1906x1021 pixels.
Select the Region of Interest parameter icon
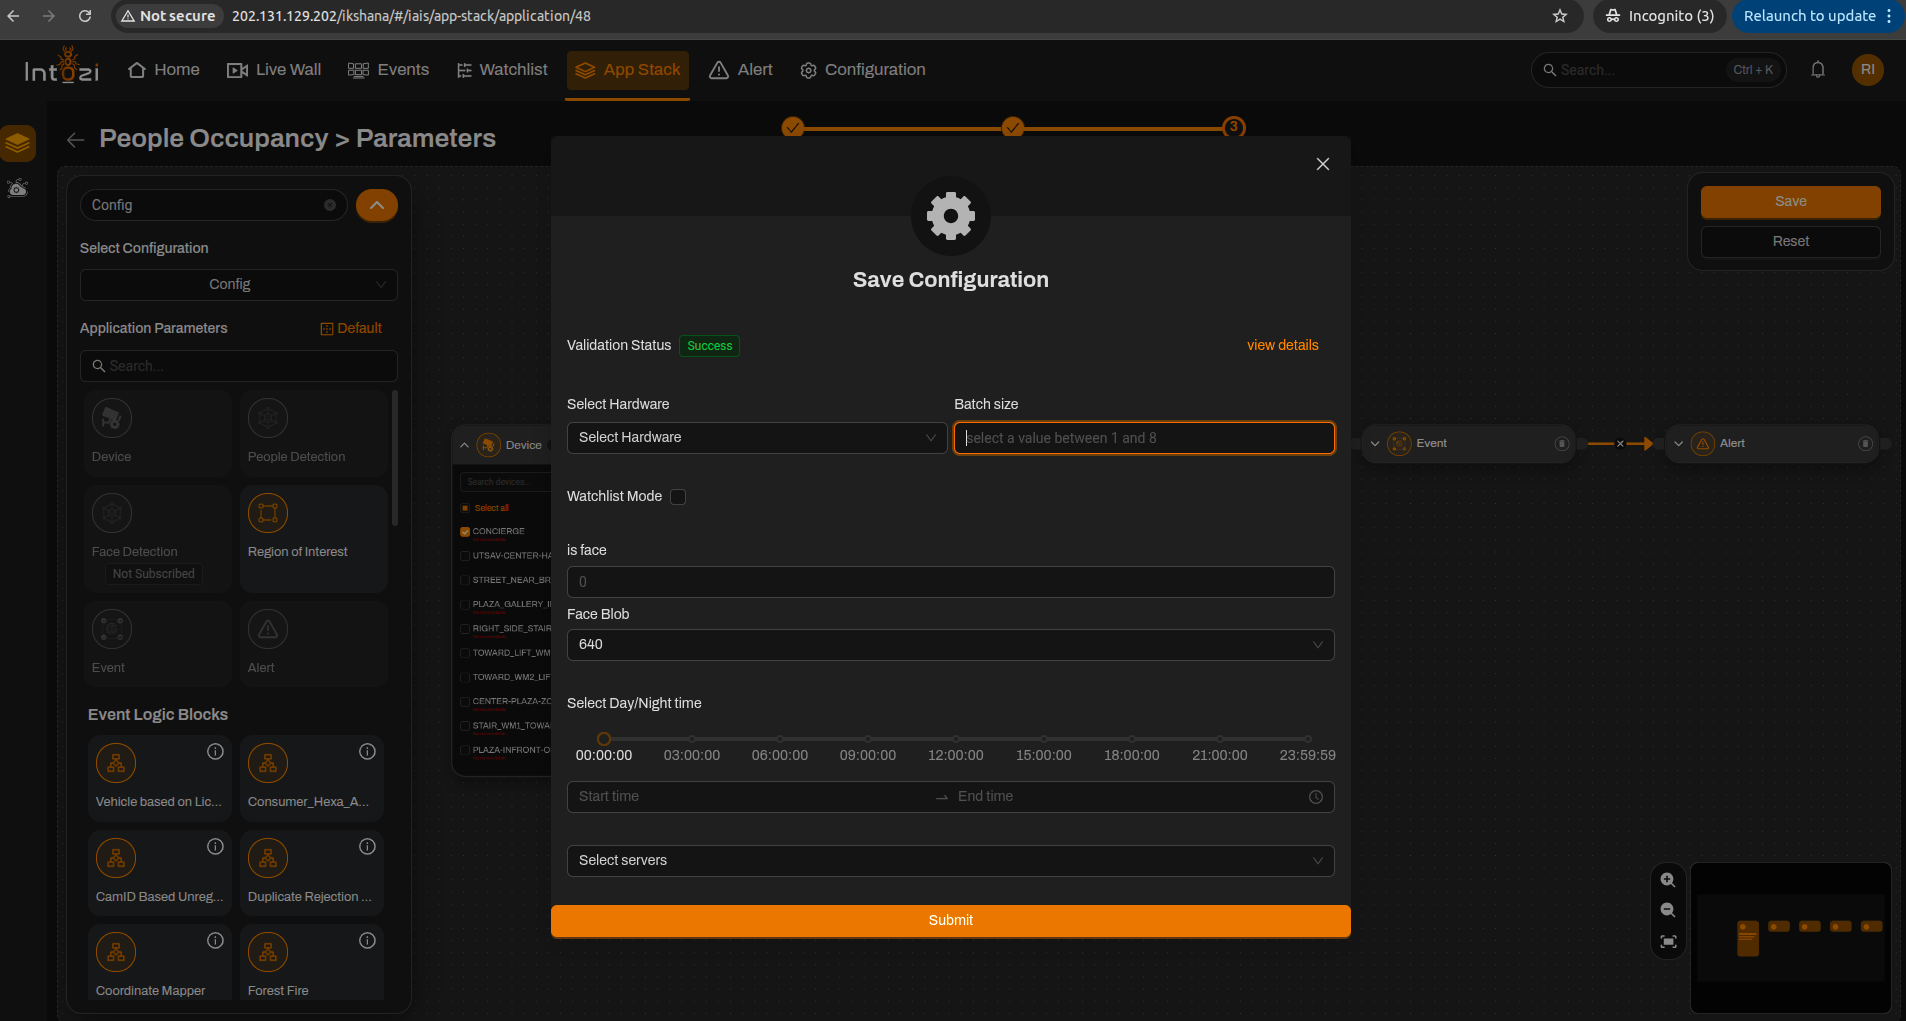pos(268,513)
